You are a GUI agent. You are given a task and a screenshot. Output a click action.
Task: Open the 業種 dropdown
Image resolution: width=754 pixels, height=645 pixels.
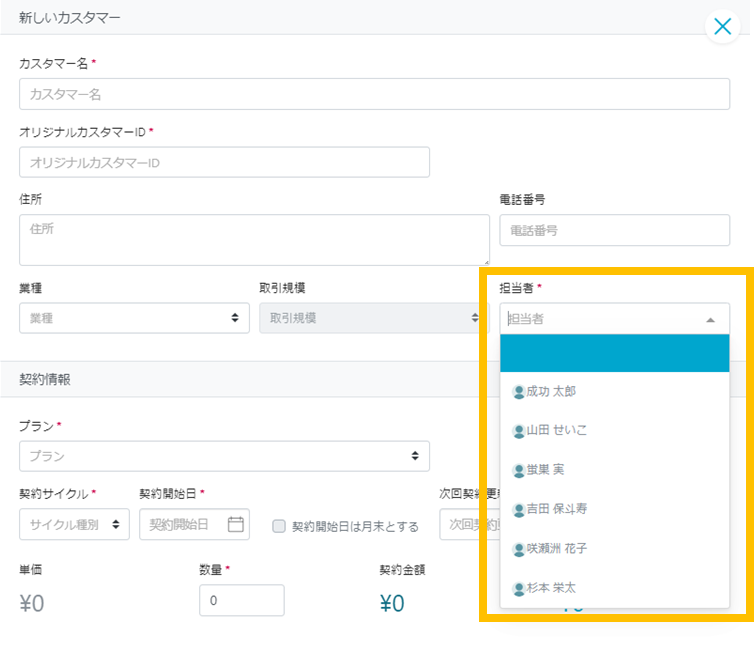click(x=134, y=318)
